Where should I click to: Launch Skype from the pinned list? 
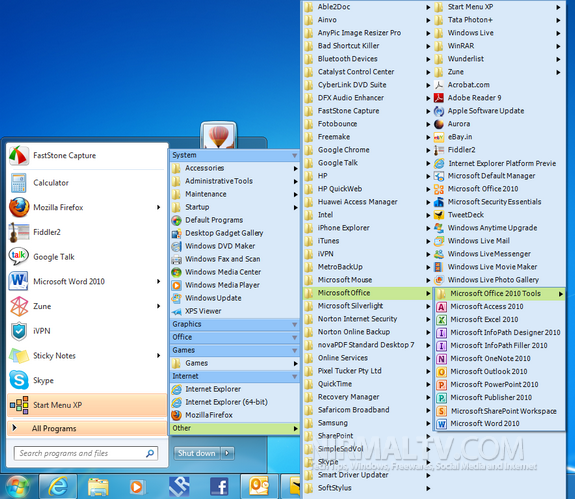click(x=87, y=380)
